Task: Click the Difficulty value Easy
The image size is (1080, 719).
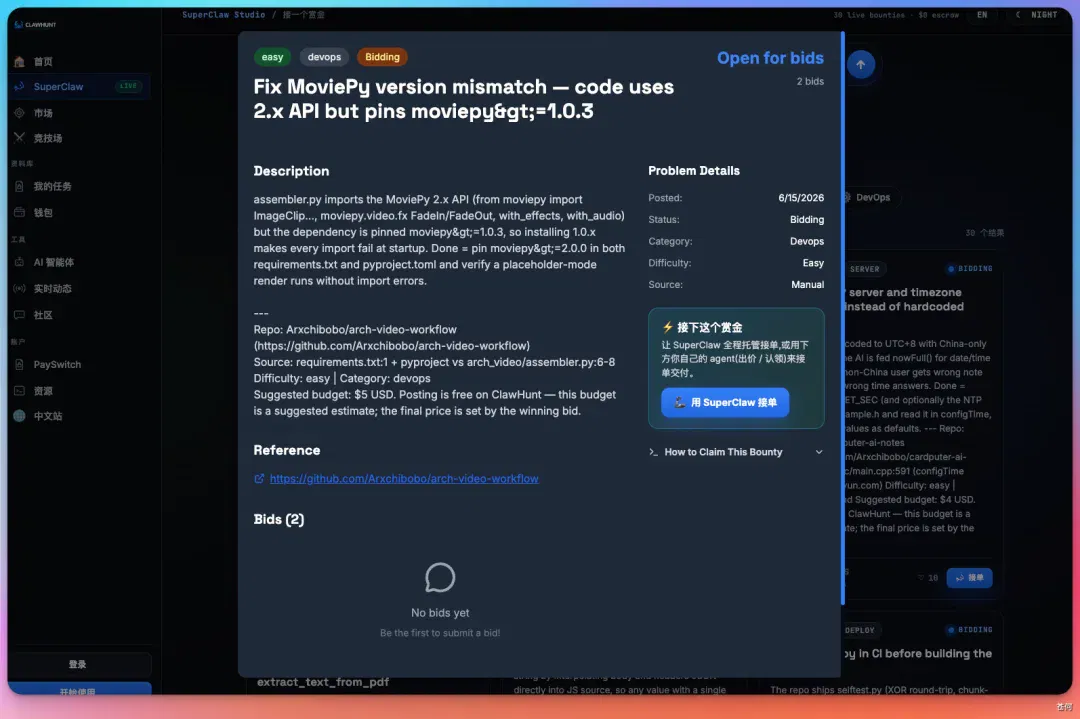Action: (x=813, y=263)
